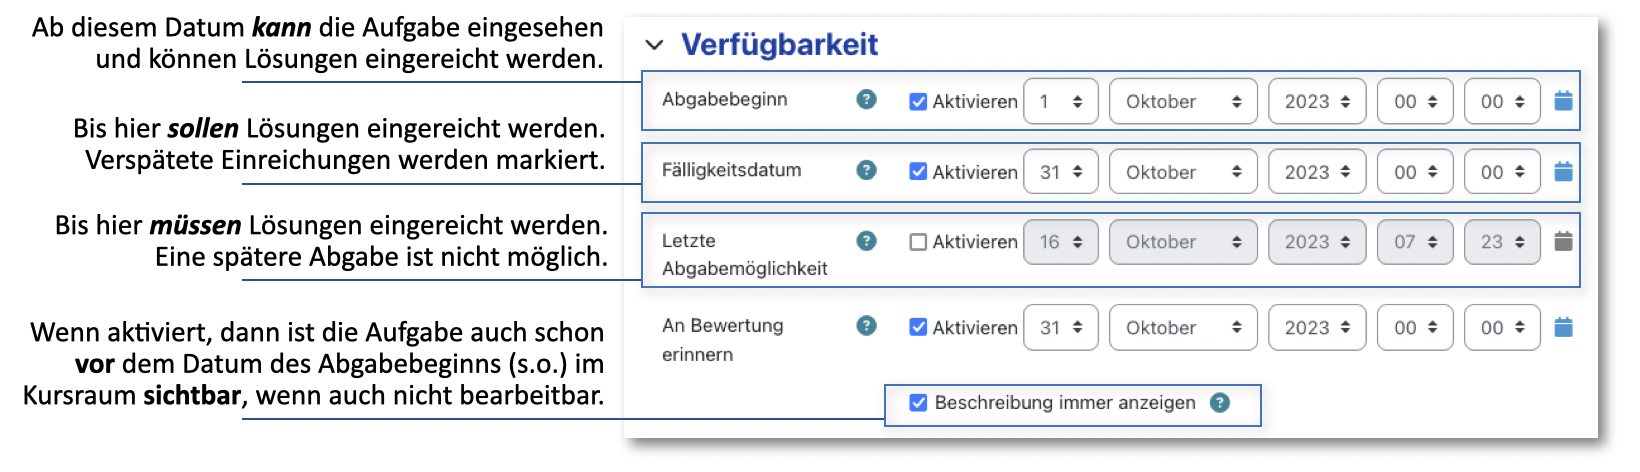Open An Bewertung erinnern hour dropdown
This screenshot has width=1640, height=472.
pyautogui.click(x=1414, y=327)
